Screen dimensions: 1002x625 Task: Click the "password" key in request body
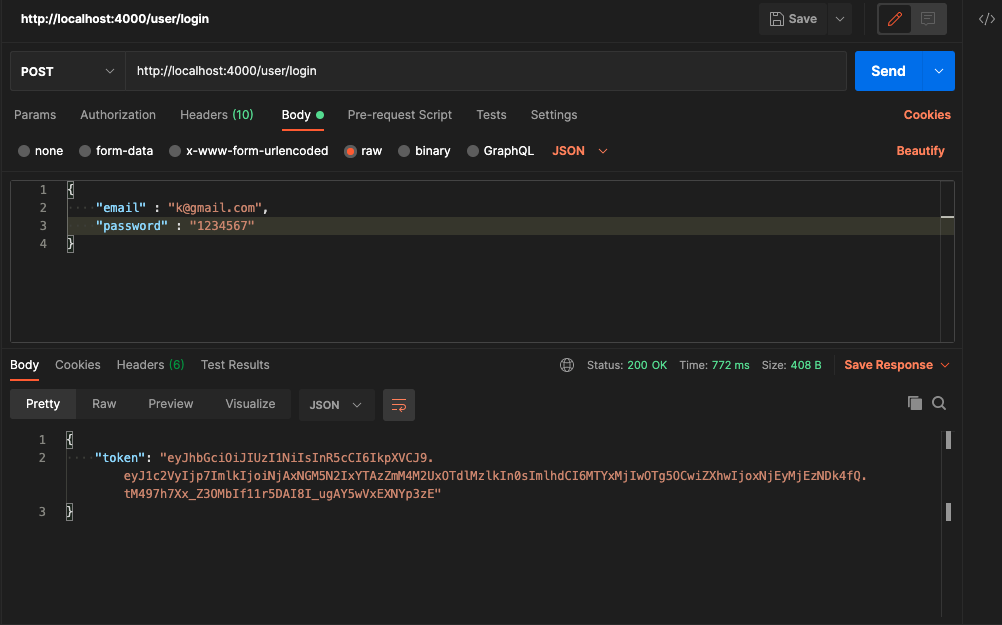pyautogui.click(x=132, y=226)
